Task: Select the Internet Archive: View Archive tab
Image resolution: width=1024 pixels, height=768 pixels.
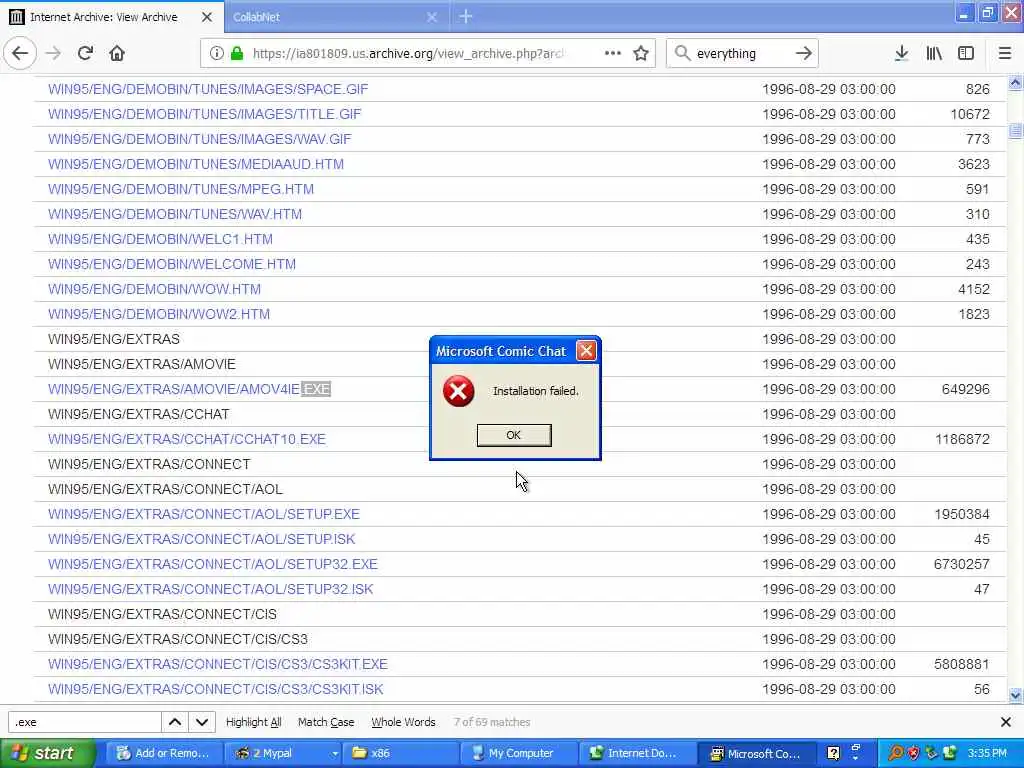Action: coord(111,17)
